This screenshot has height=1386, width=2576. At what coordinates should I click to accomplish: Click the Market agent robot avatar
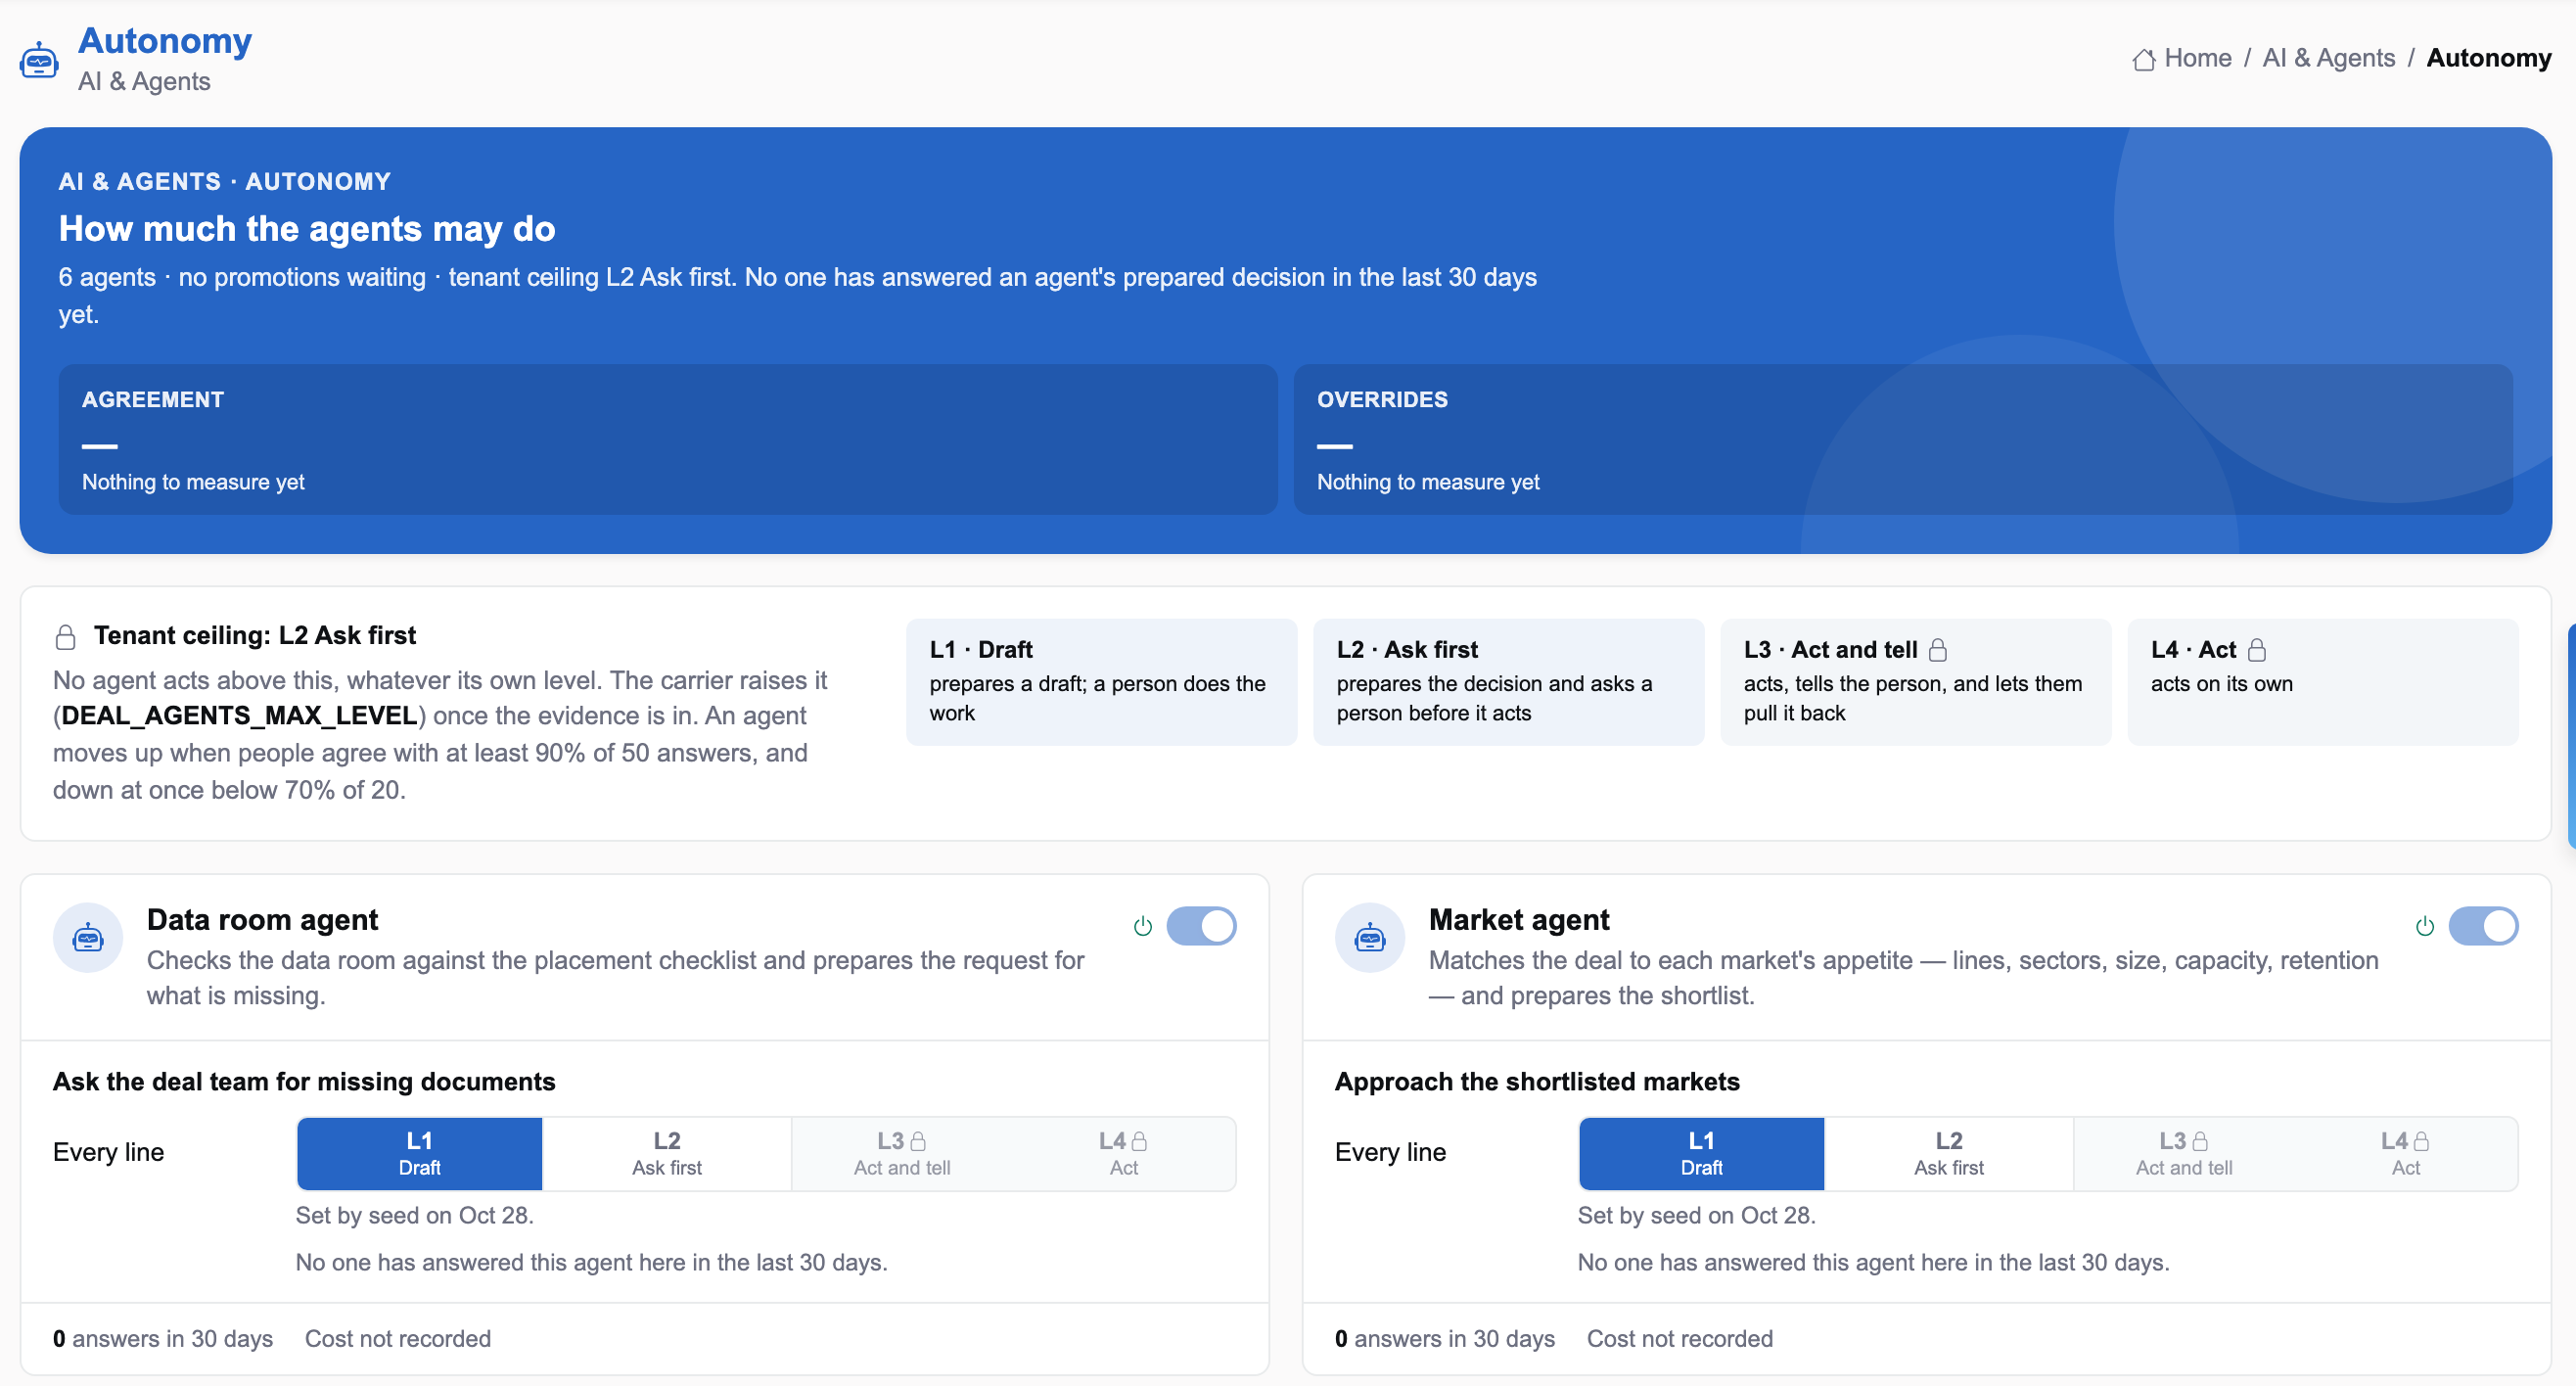coord(1370,938)
